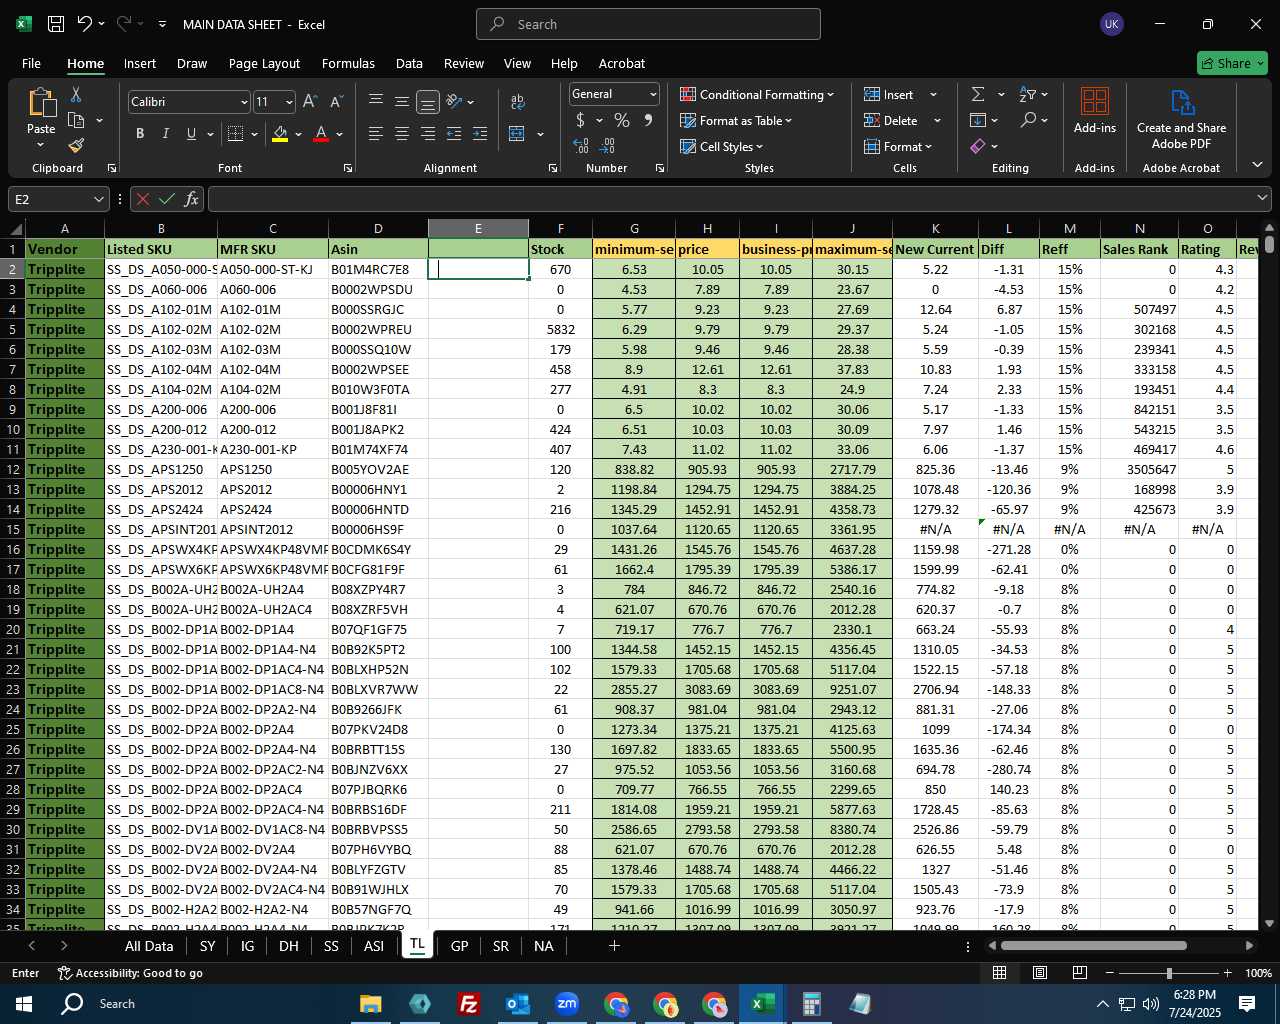The height and width of the screenshot is (1024, 1280).
Task: Toggle Underline formatting
Action: [191, 133]
